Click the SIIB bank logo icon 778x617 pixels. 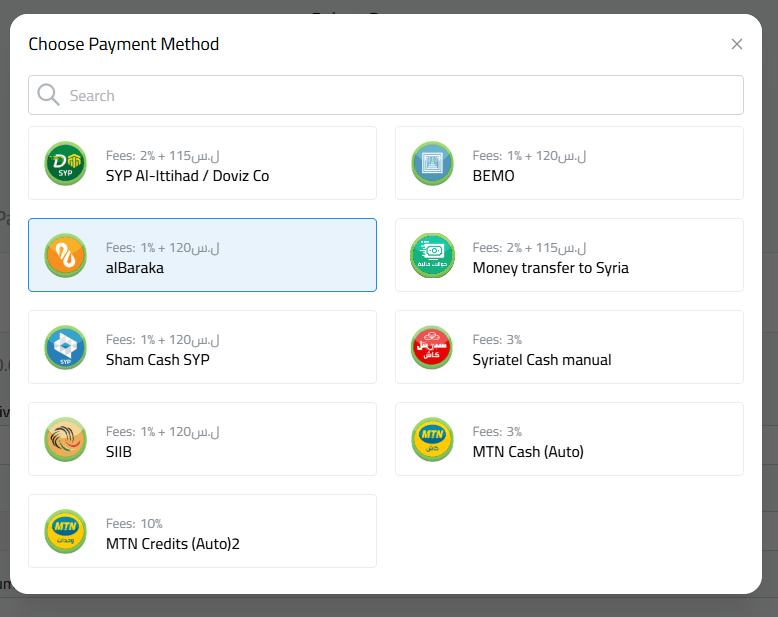pos(65,439)
